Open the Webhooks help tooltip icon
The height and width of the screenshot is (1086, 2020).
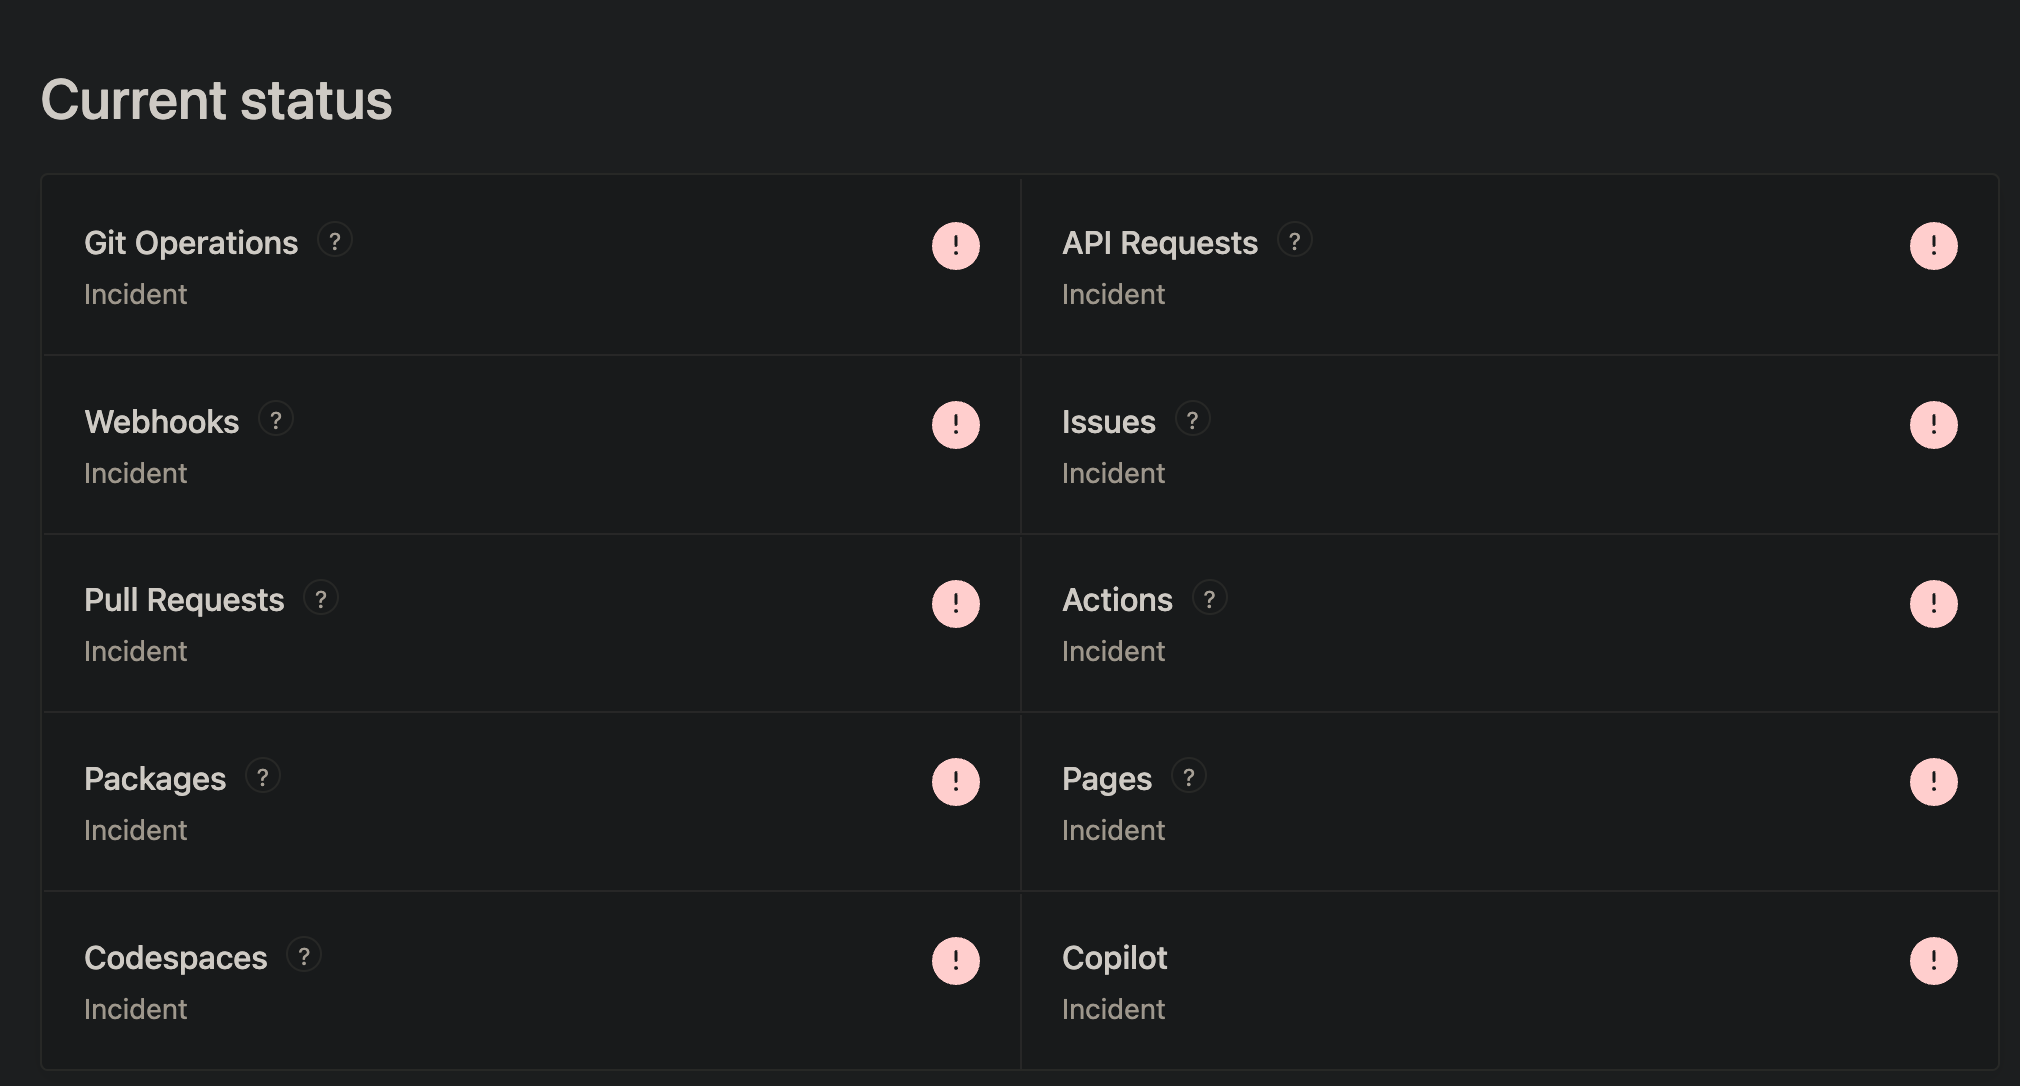click(276, 420)
